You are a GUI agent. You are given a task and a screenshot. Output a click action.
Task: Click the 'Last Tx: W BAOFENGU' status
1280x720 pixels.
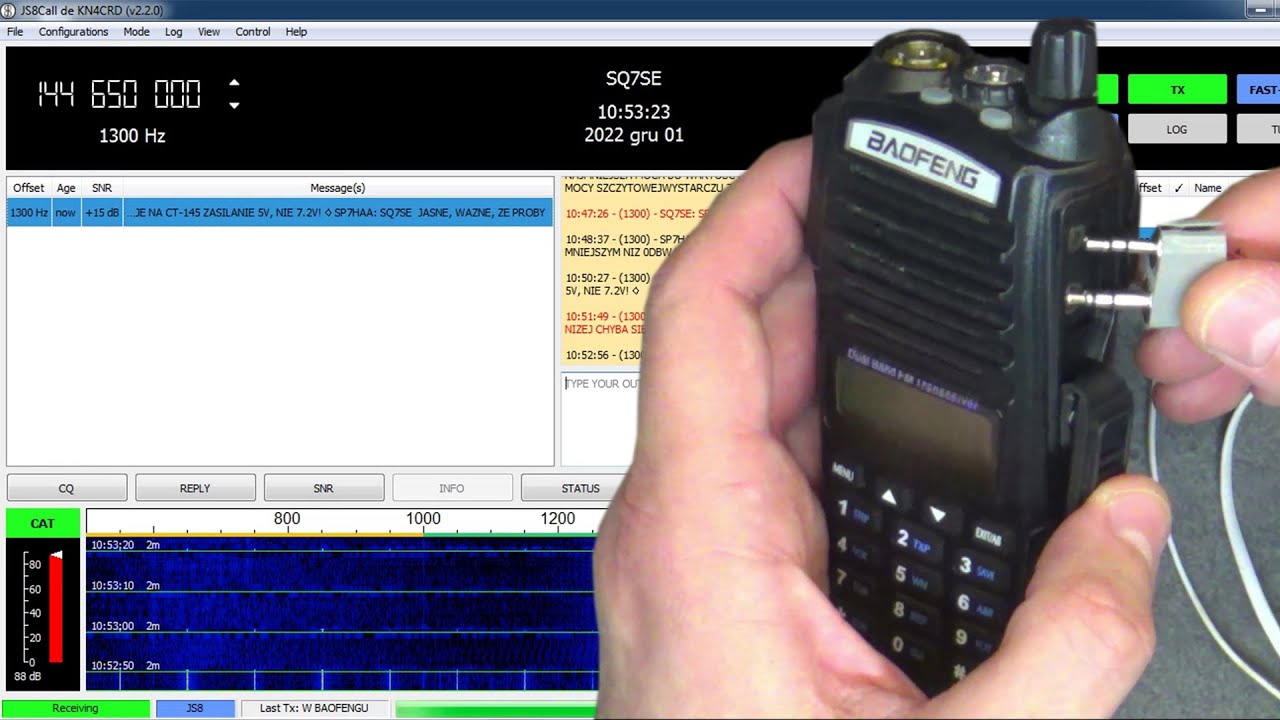point(314,708)
